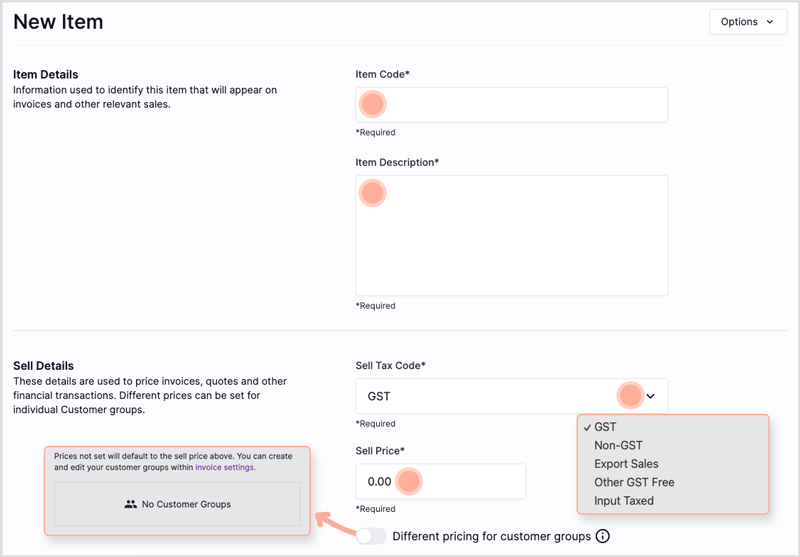Click the orange hotspot in Sell Price field
This screenshot has height=557, width=800.
(x=408, y=481)
